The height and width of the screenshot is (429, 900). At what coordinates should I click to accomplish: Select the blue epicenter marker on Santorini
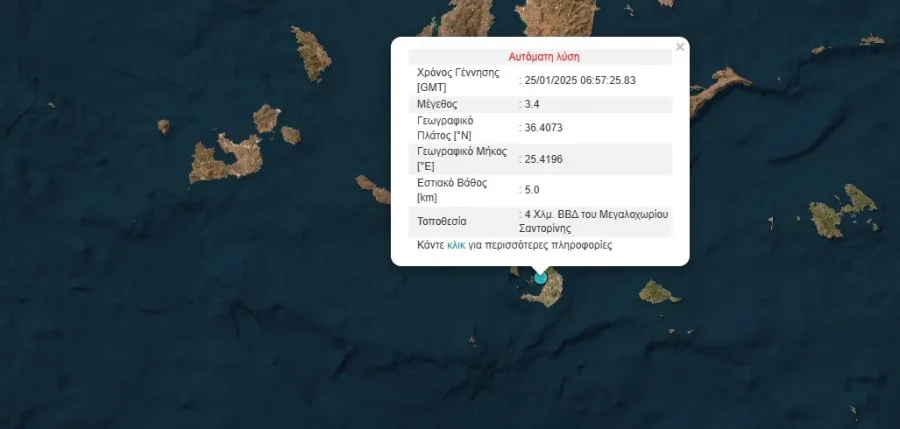tap(540, 279)
